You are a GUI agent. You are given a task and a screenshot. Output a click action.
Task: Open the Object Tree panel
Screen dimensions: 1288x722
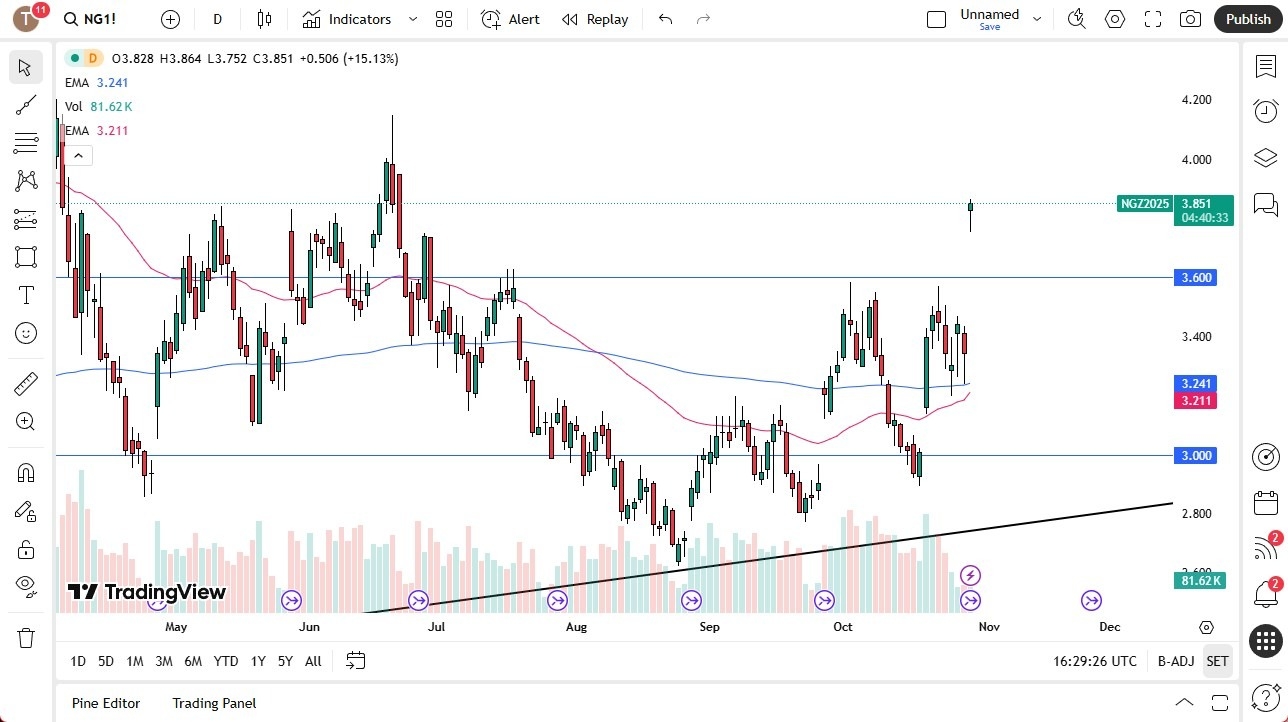(x=1265, y=157)
